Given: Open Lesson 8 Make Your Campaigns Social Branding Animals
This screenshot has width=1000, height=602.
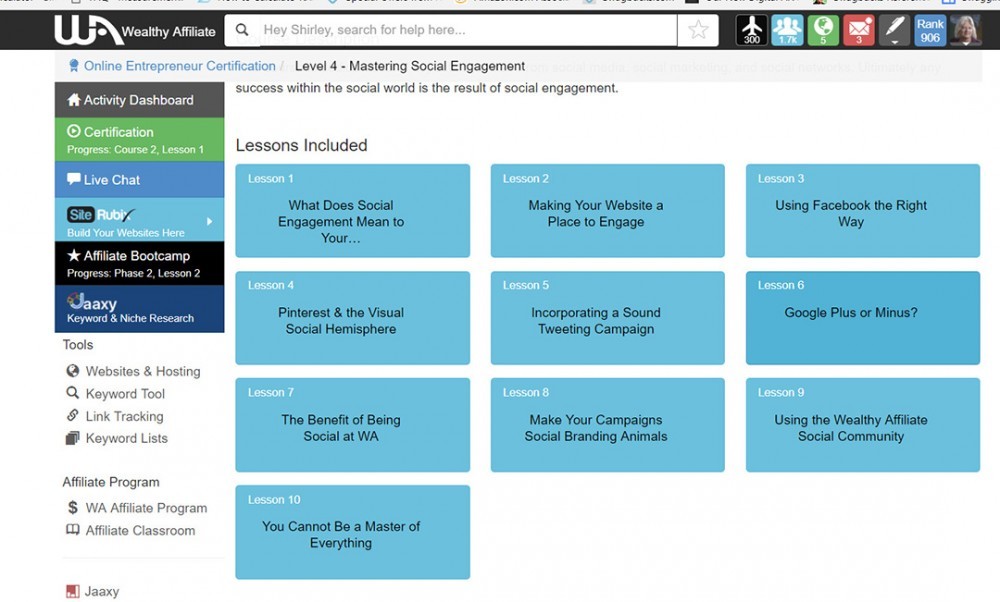Looking at the screenshot, I should point(608,425).
